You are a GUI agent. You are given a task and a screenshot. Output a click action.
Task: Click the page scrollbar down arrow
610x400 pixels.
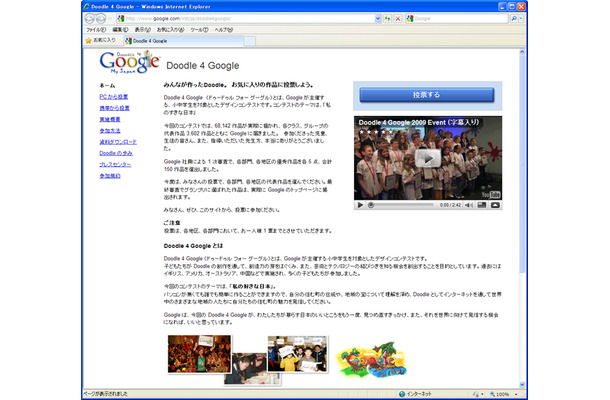click(x=522, y=384)
